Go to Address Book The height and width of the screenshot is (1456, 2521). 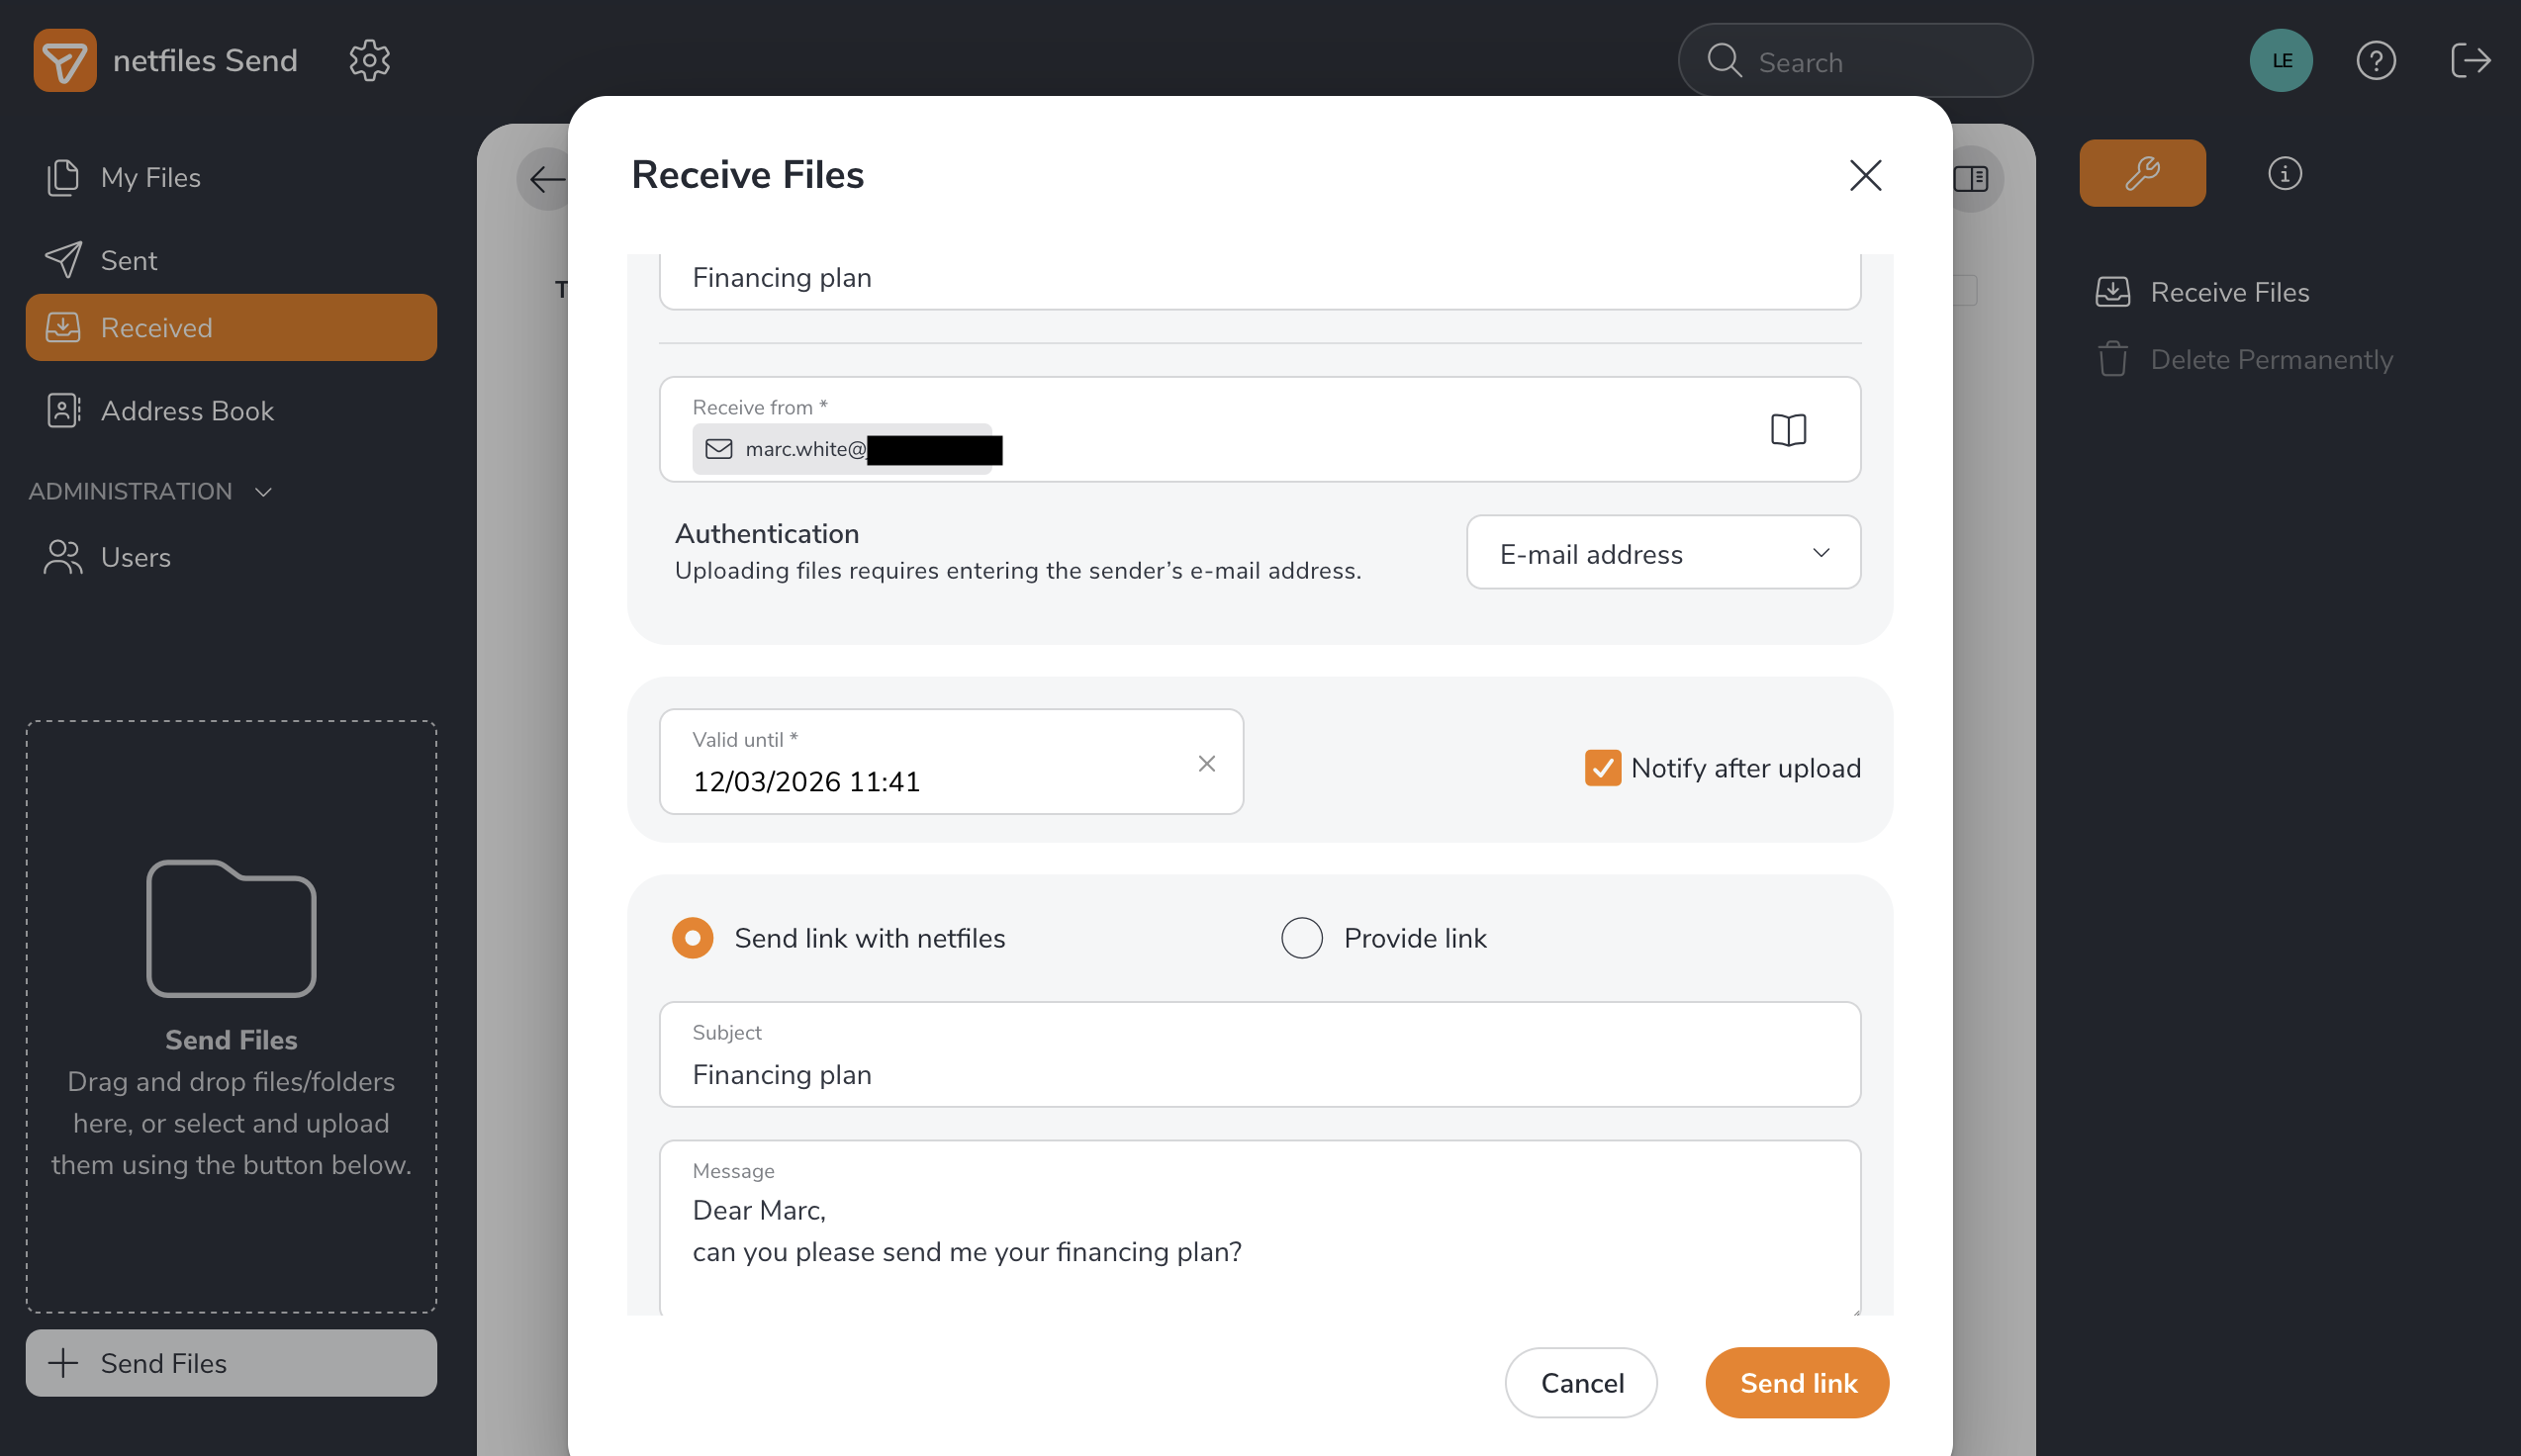[x=186, y=411]
